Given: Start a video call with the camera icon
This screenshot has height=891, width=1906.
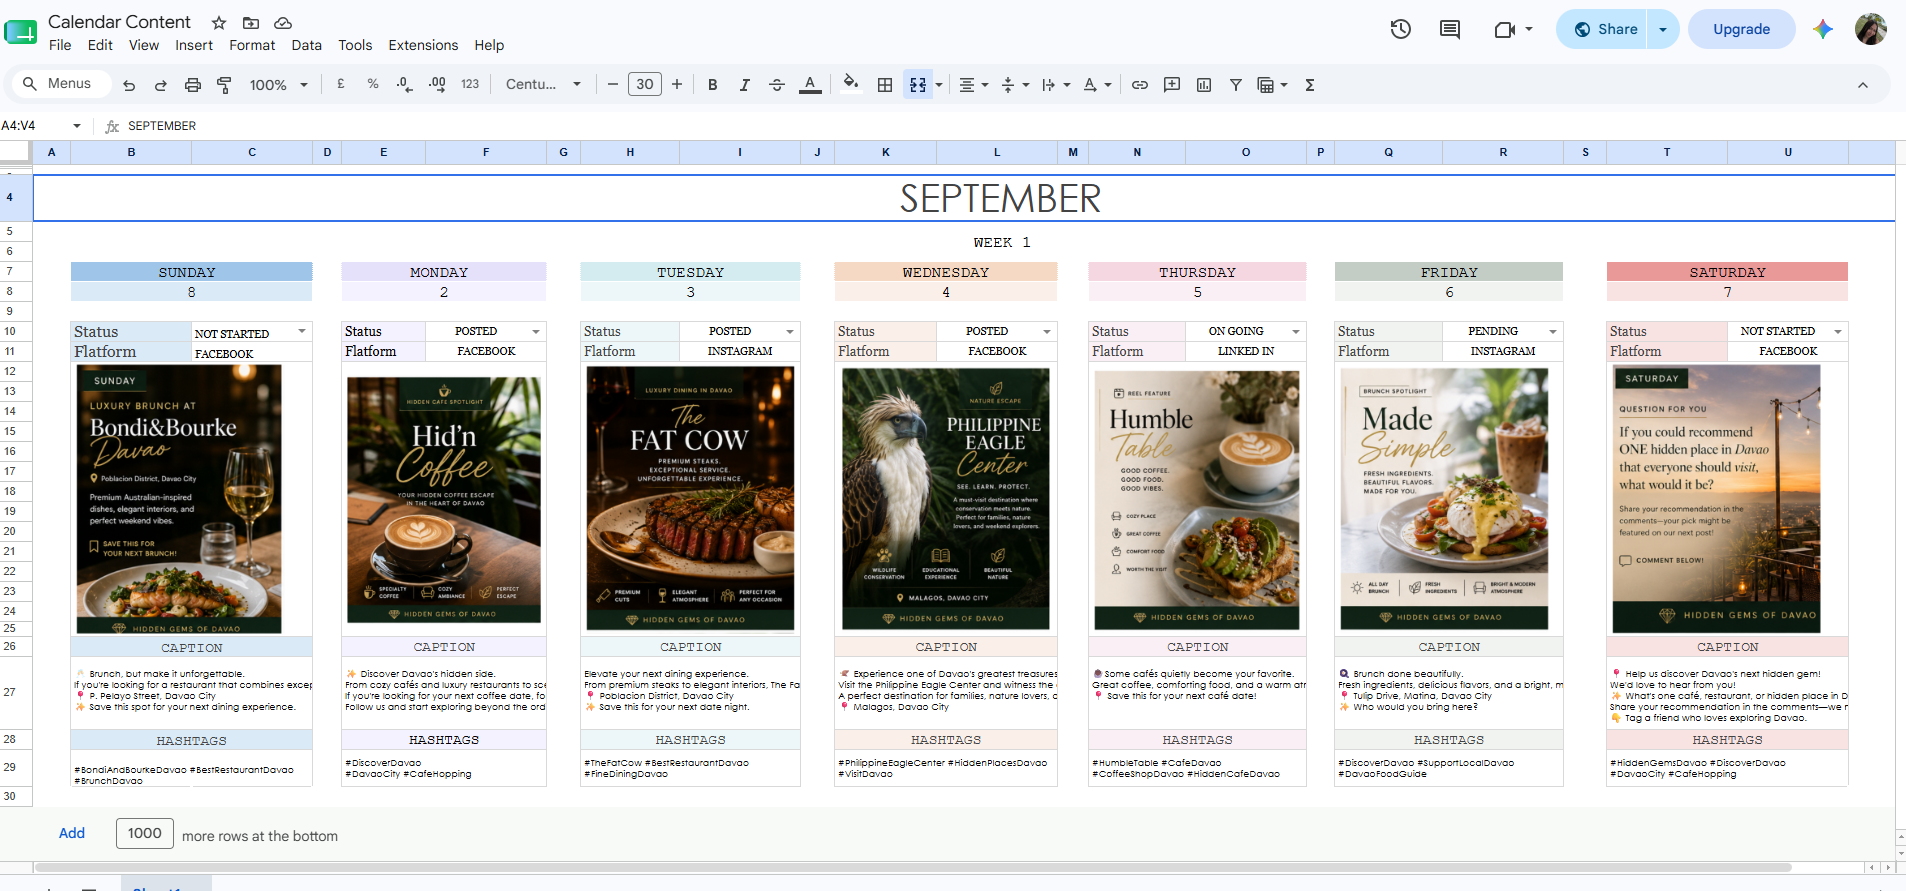Looking at the screenshot, I should 1504,29.
